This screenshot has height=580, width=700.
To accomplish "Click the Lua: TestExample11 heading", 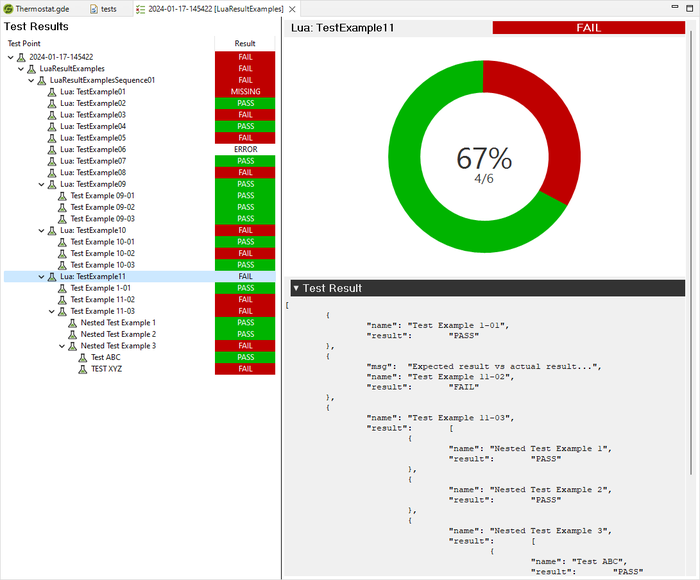I will pyautogui.click(x=342, y=28).
